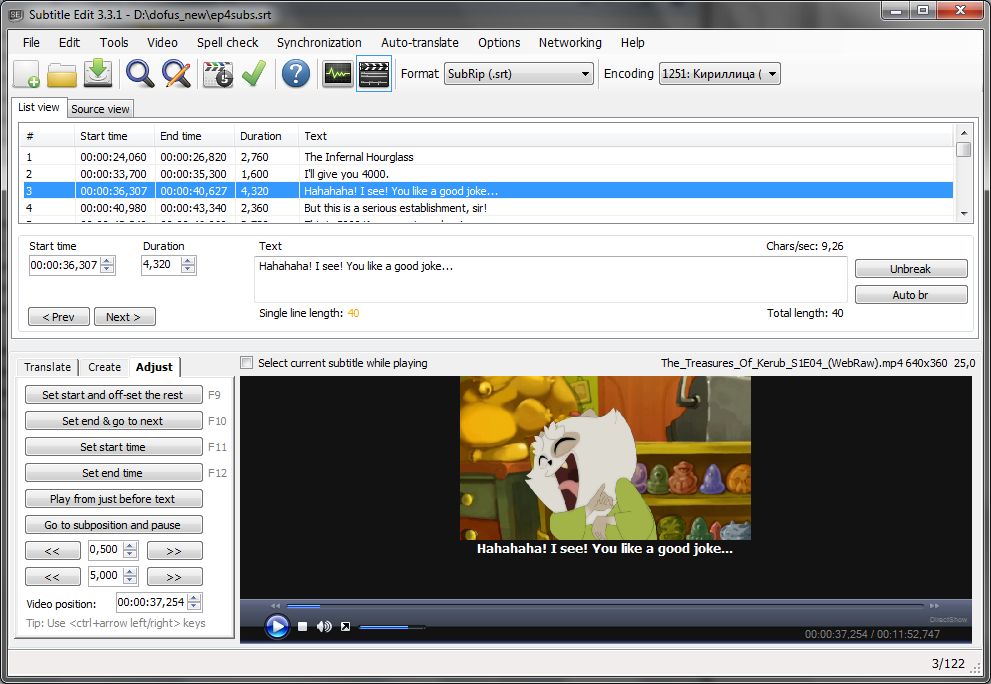
Task: Open a subtitle file via folder icon
Action: [x=62, y=74]
